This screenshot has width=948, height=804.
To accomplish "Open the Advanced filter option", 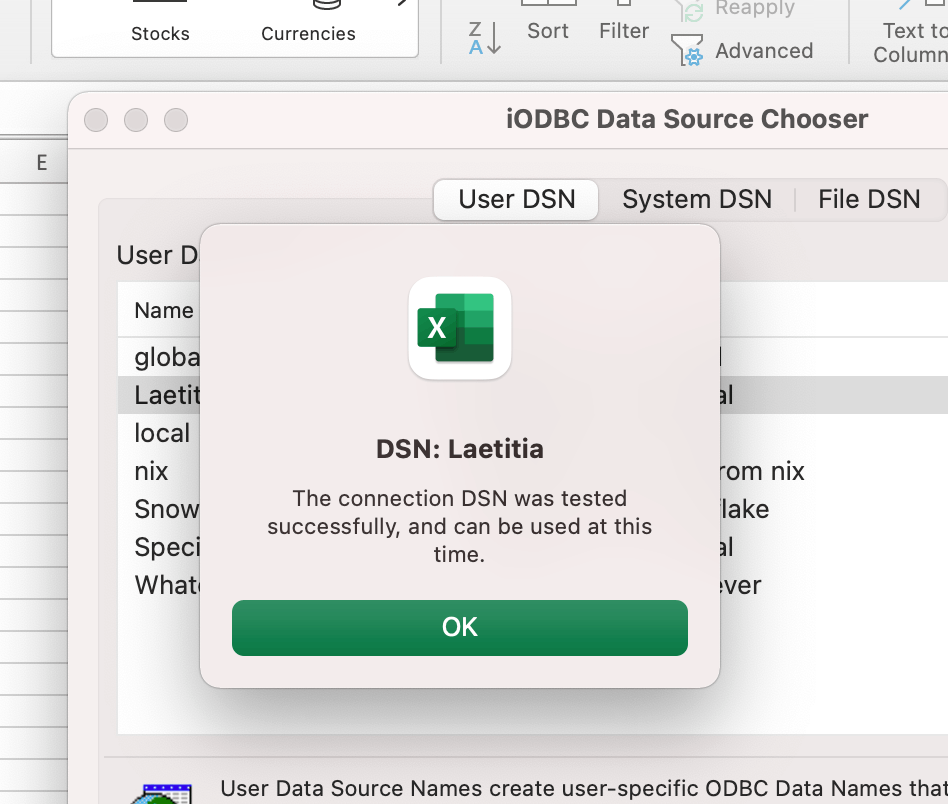I will tap(742, 51).
